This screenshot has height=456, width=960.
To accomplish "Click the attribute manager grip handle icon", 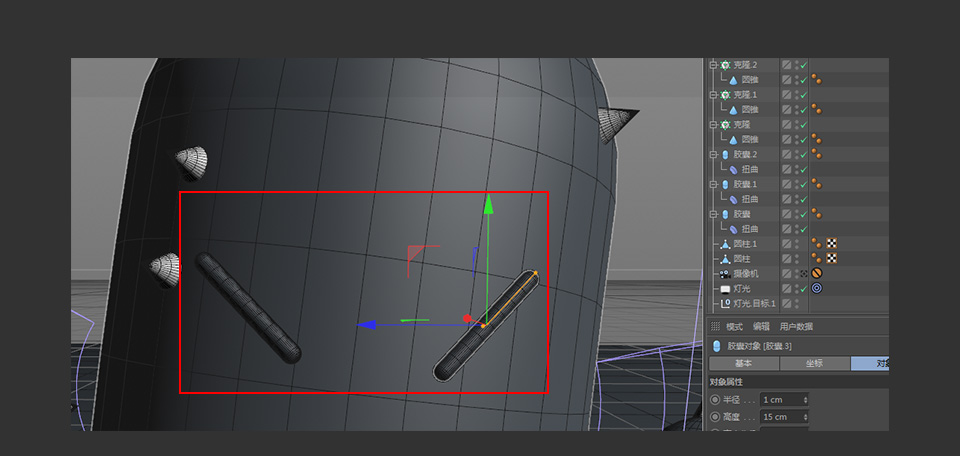I will [715, 327].
